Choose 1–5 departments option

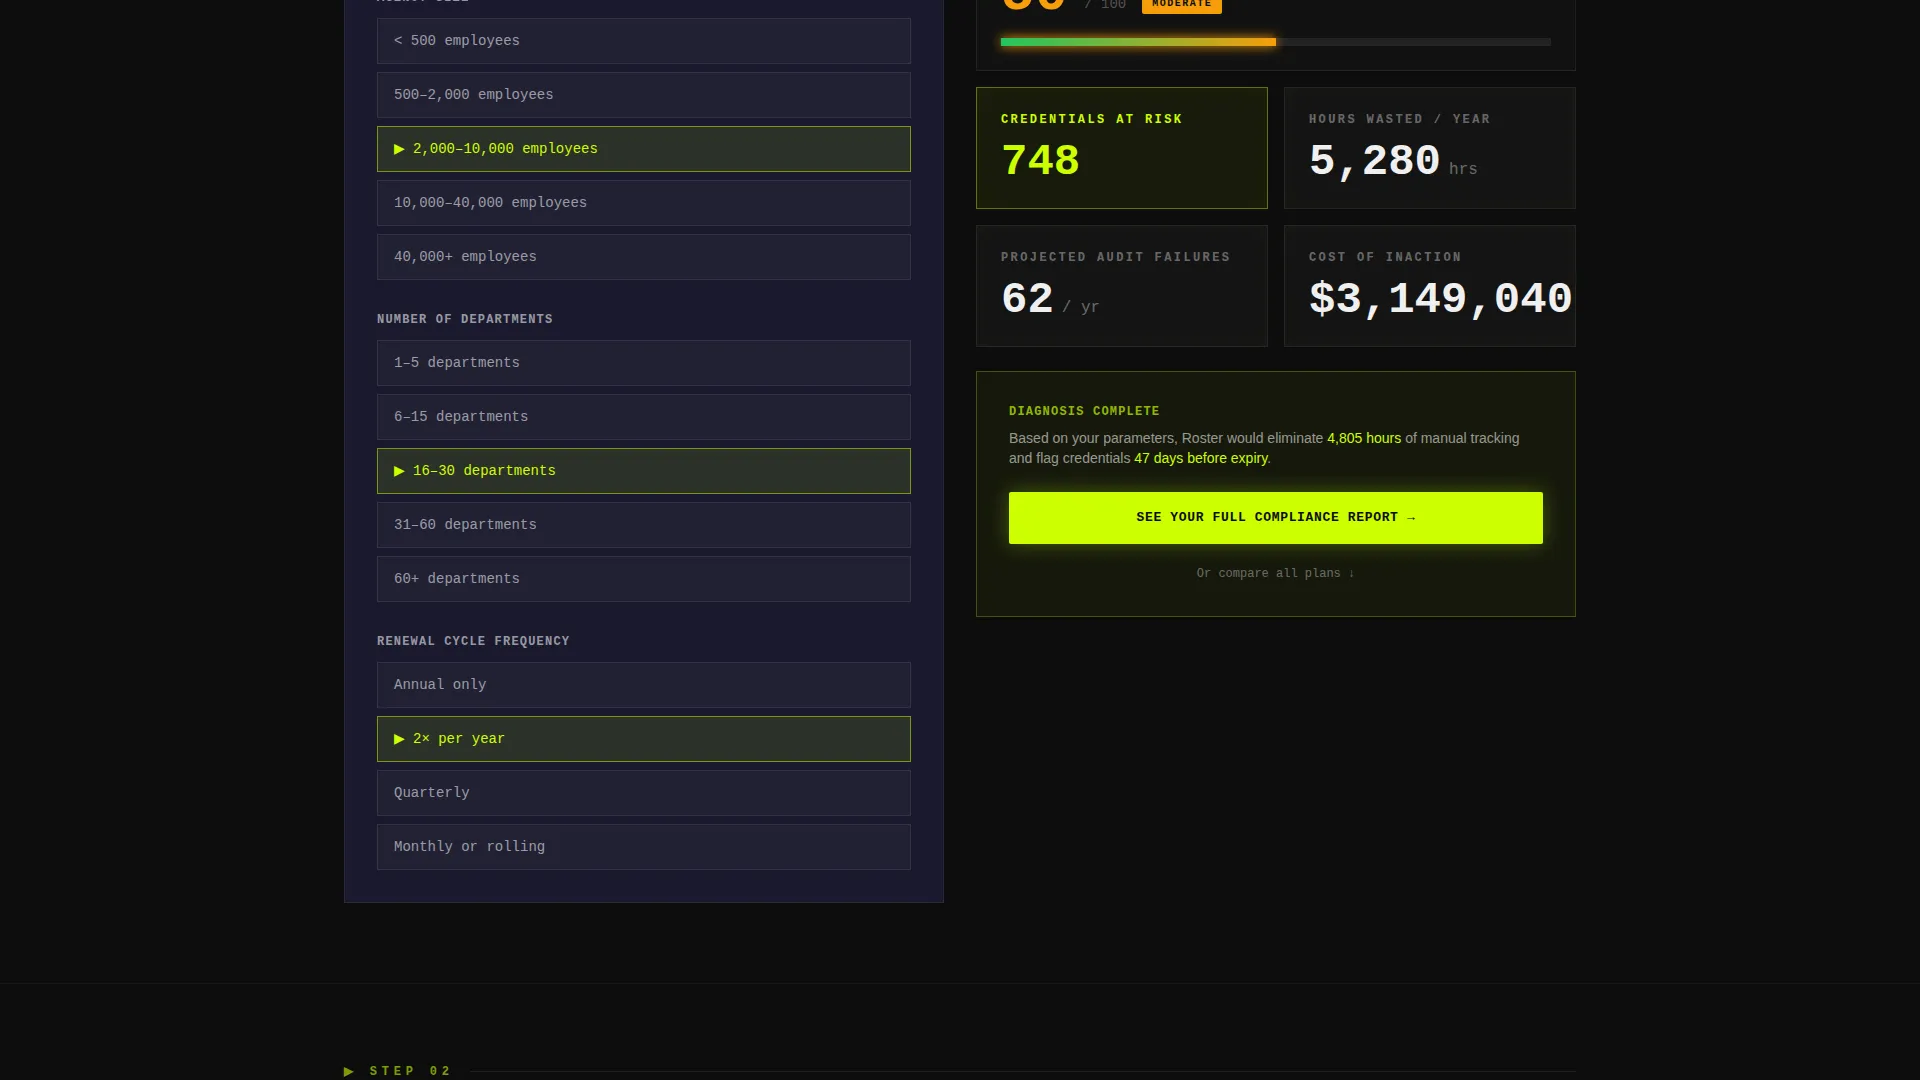click(x=643, y=363)
